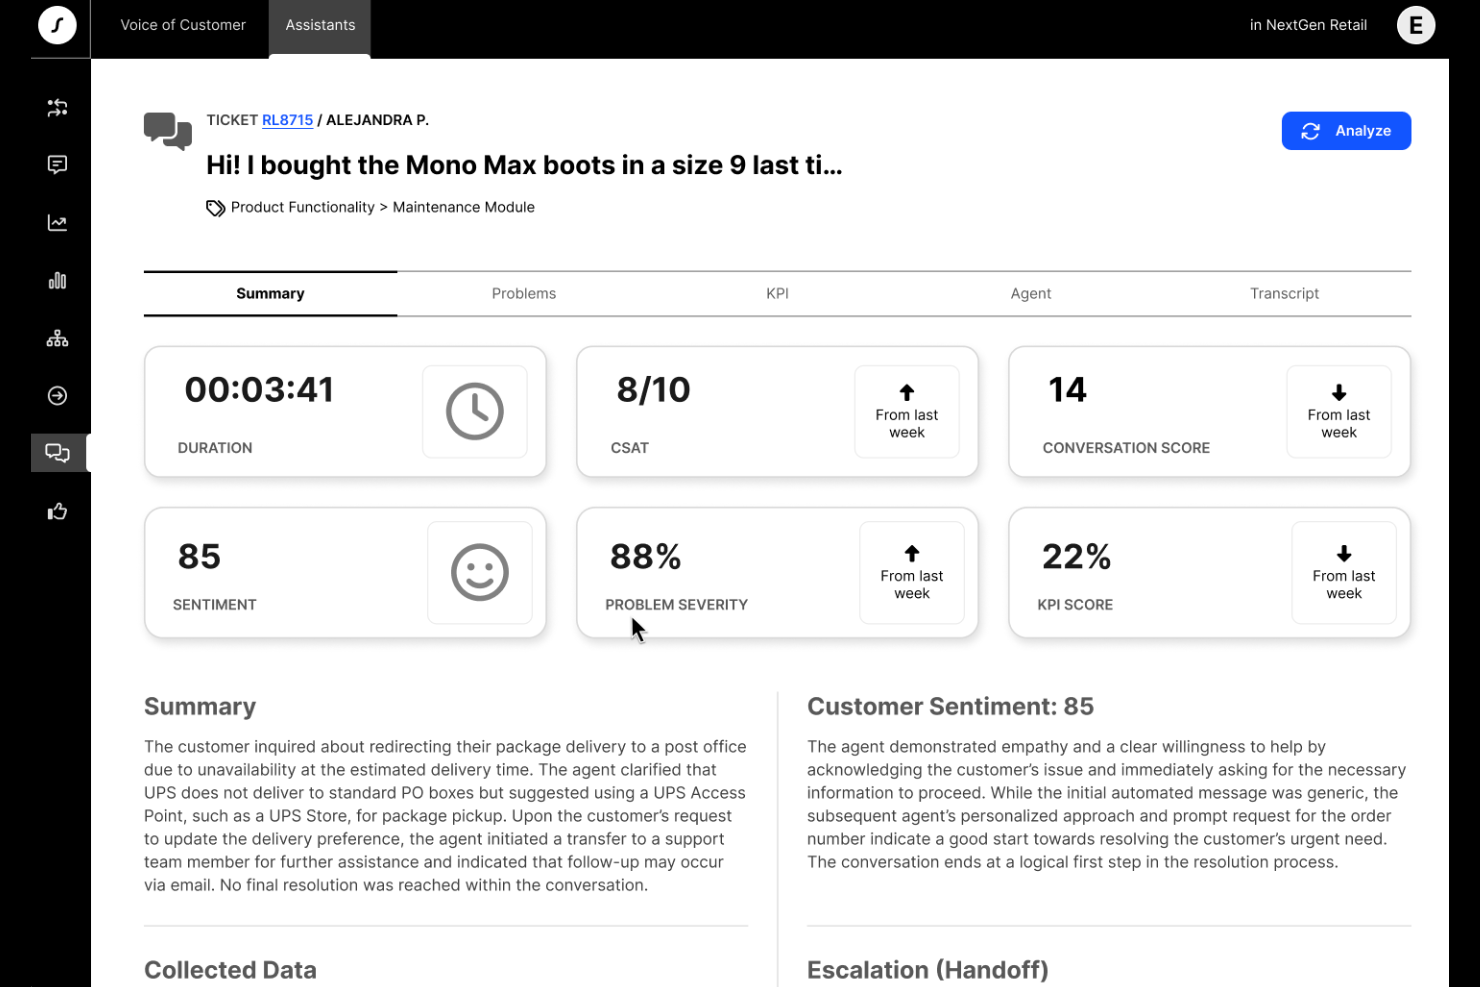Viewport: 1480px width, 987px height.
Task: Open ticket link RL8715
Action: point(287,120)
